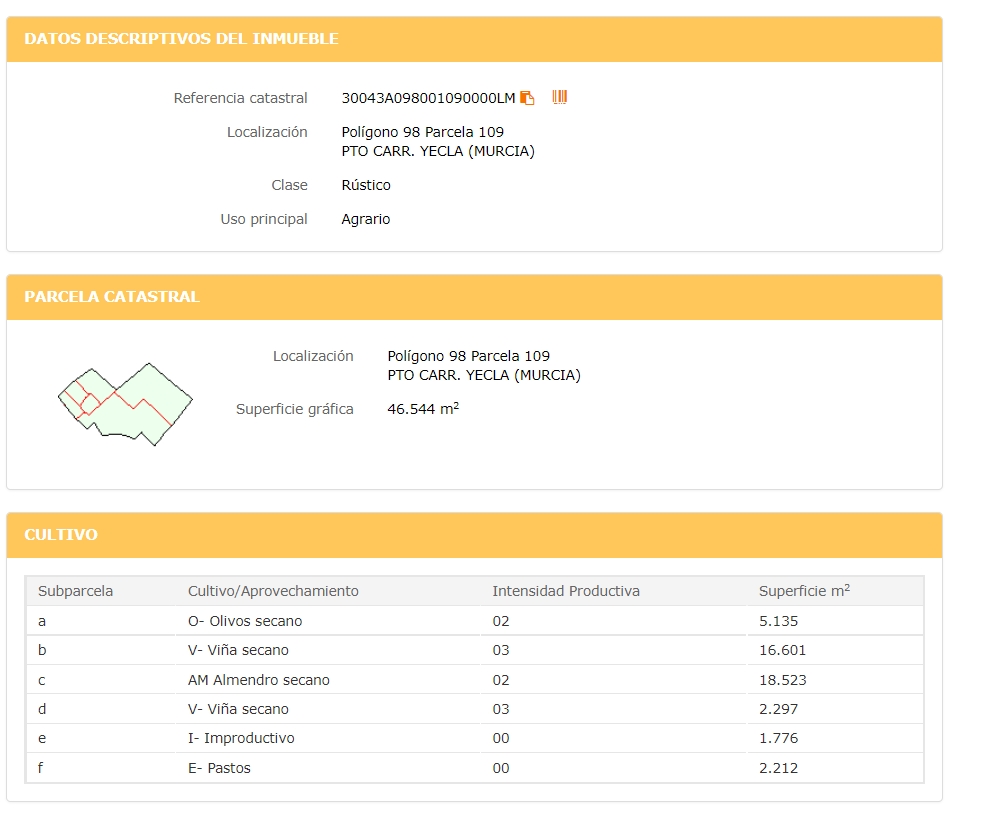Screen dimensions: 982x814
Task: Click 'Polígono 98 Parcela 109' in descriptive data
Action: click(x=423, y=132)
